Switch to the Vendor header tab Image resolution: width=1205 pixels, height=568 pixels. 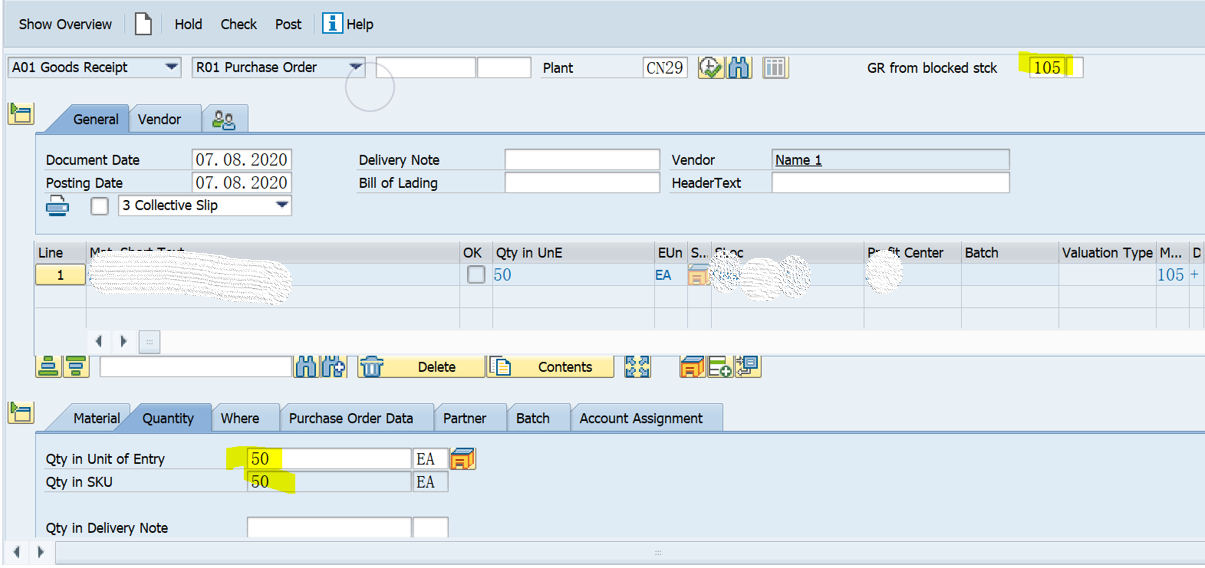[x=160, y=119]
